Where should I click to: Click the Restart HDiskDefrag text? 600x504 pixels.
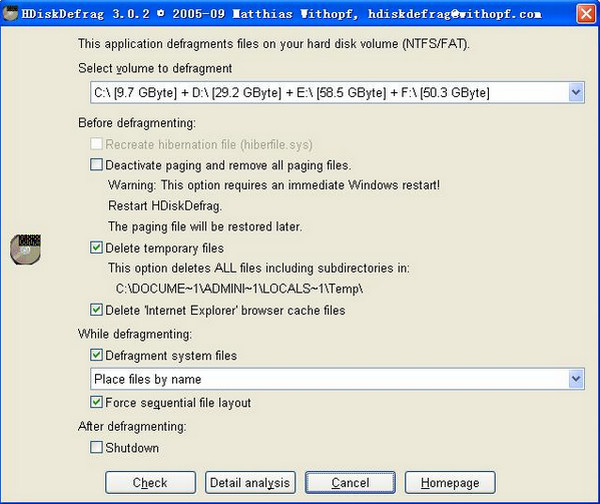(x=165, y=206)
